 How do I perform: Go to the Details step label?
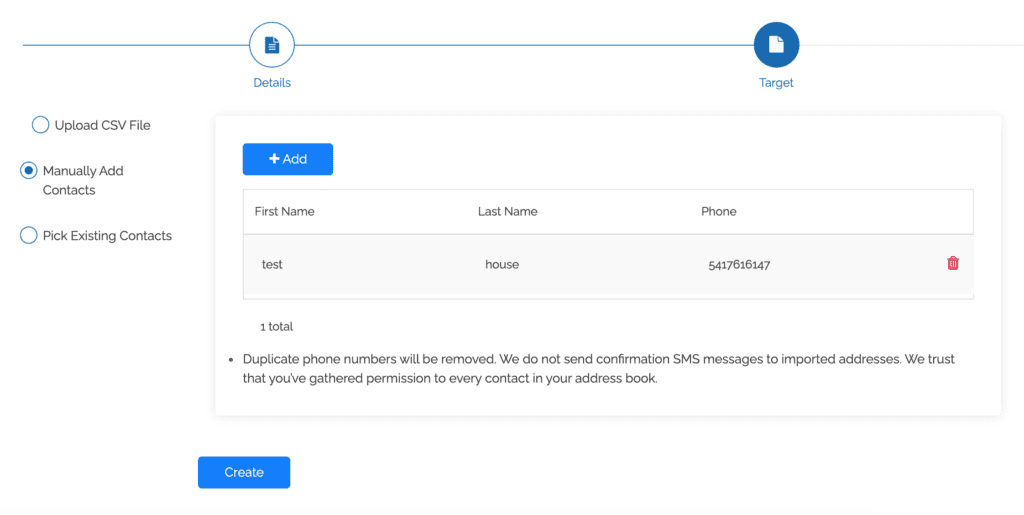[271, 83]
